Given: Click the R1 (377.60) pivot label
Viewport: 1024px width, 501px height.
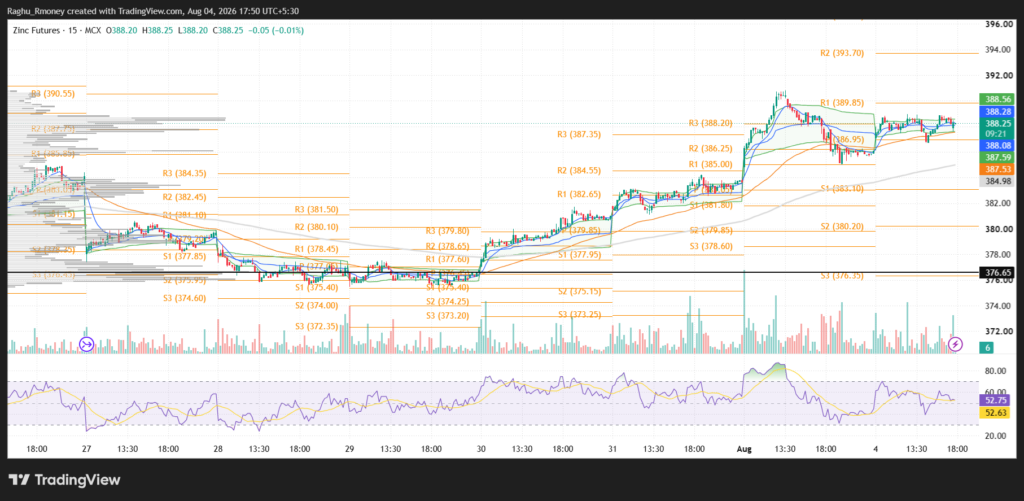Looking at the screenshot, I should point(447,259).
